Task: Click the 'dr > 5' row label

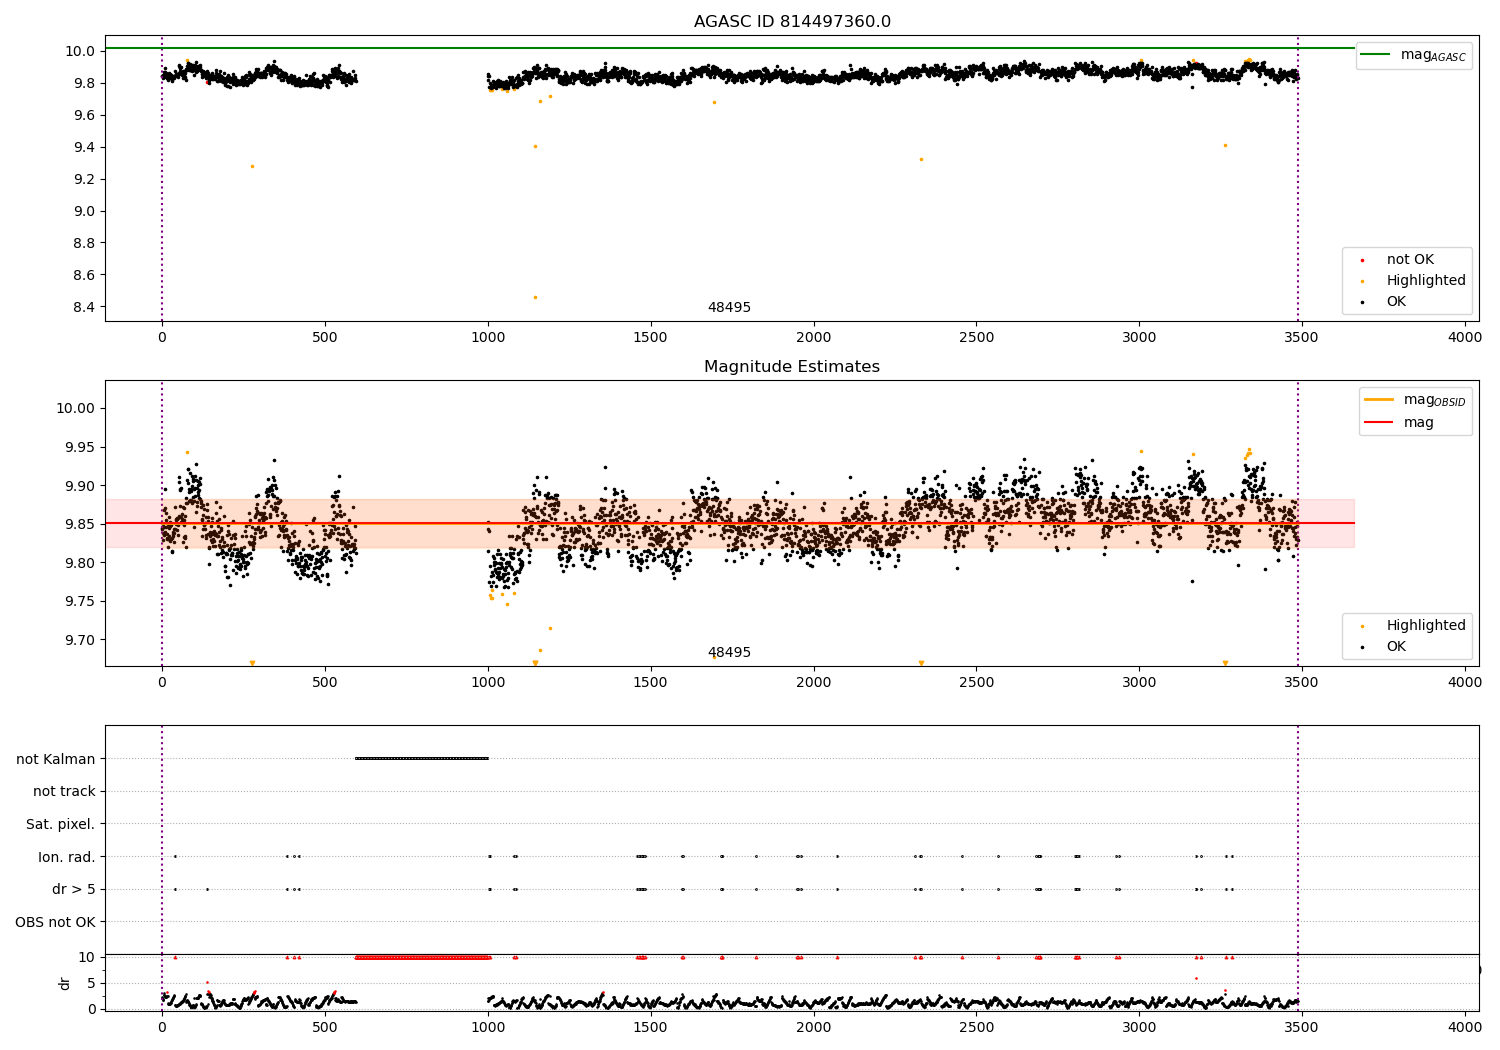Action: (74, 890)
